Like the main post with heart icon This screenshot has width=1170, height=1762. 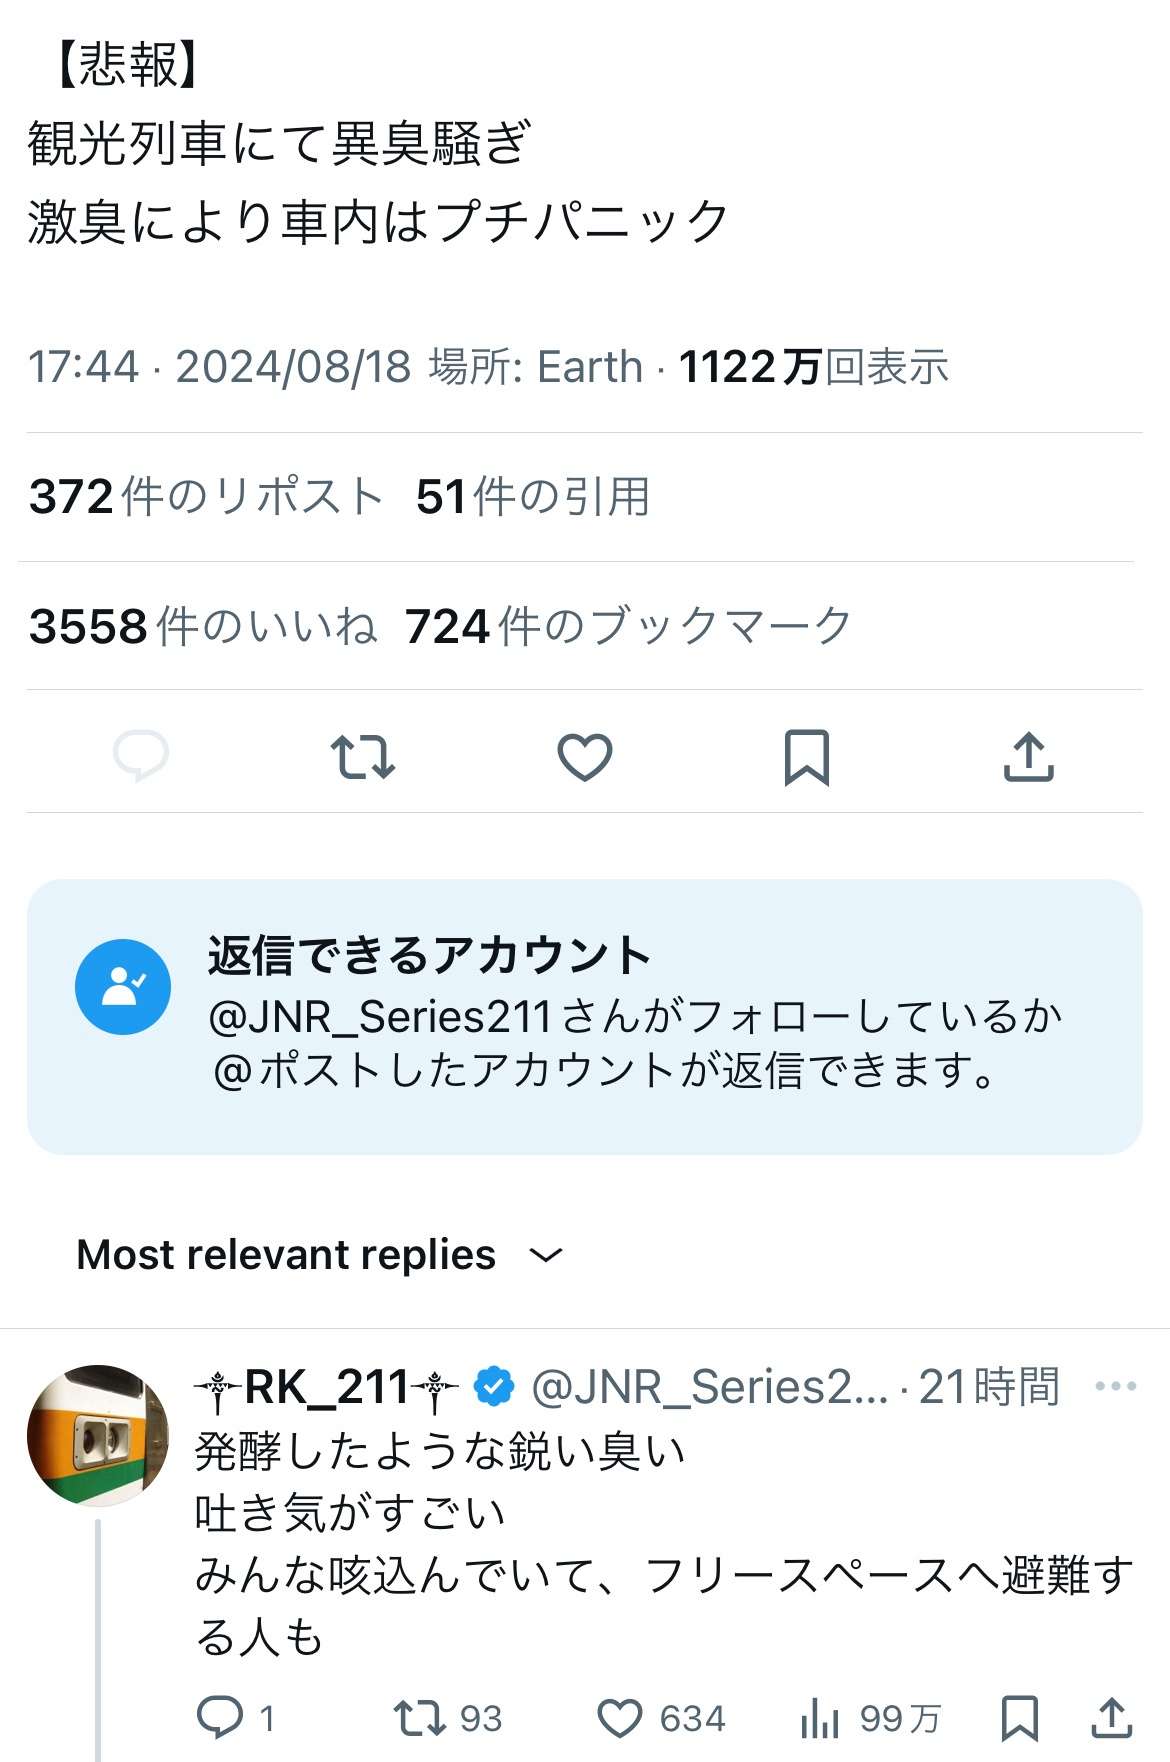[585, 757]
